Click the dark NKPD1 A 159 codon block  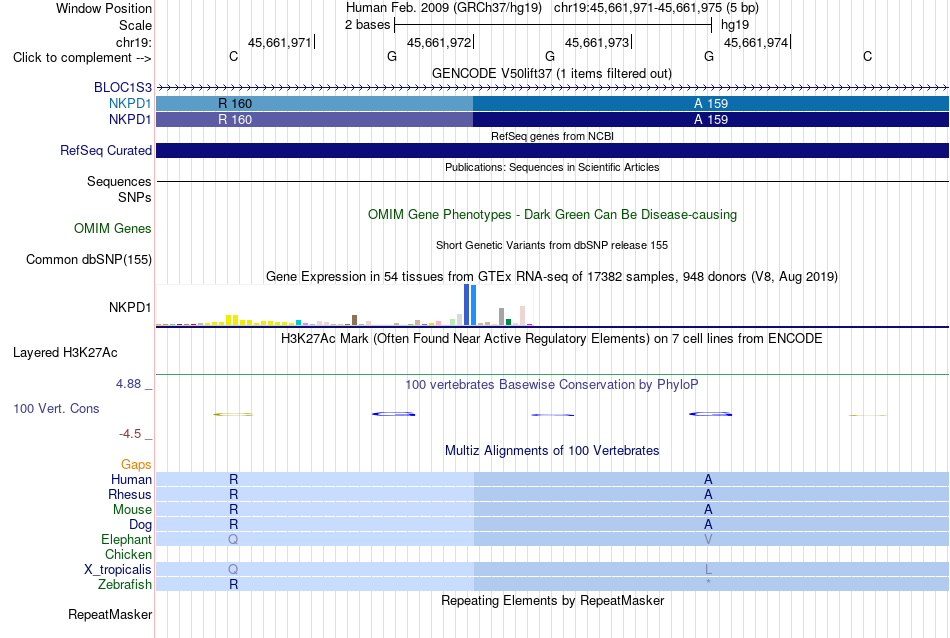pos(711,119)
